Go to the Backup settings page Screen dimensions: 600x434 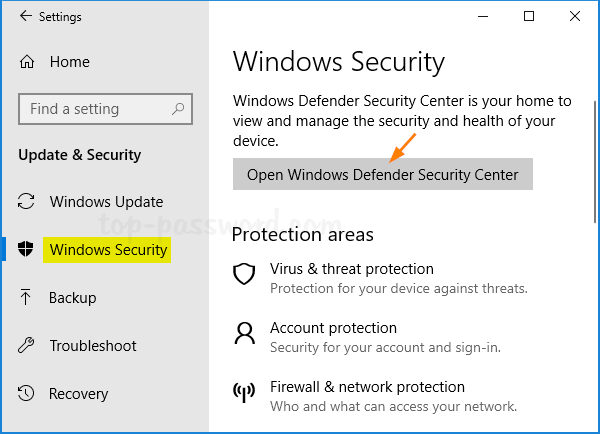(73, 297)
